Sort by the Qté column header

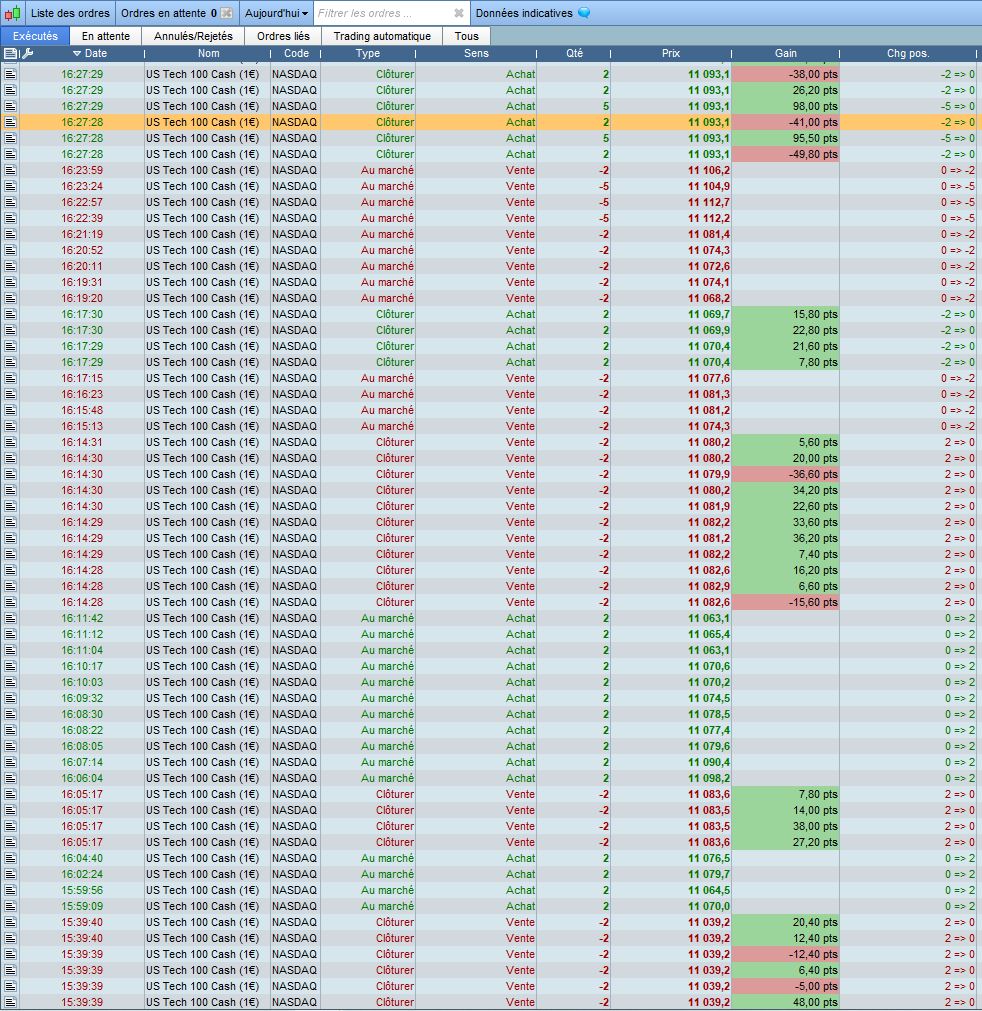pyautogui.click(x=574, y=54)
